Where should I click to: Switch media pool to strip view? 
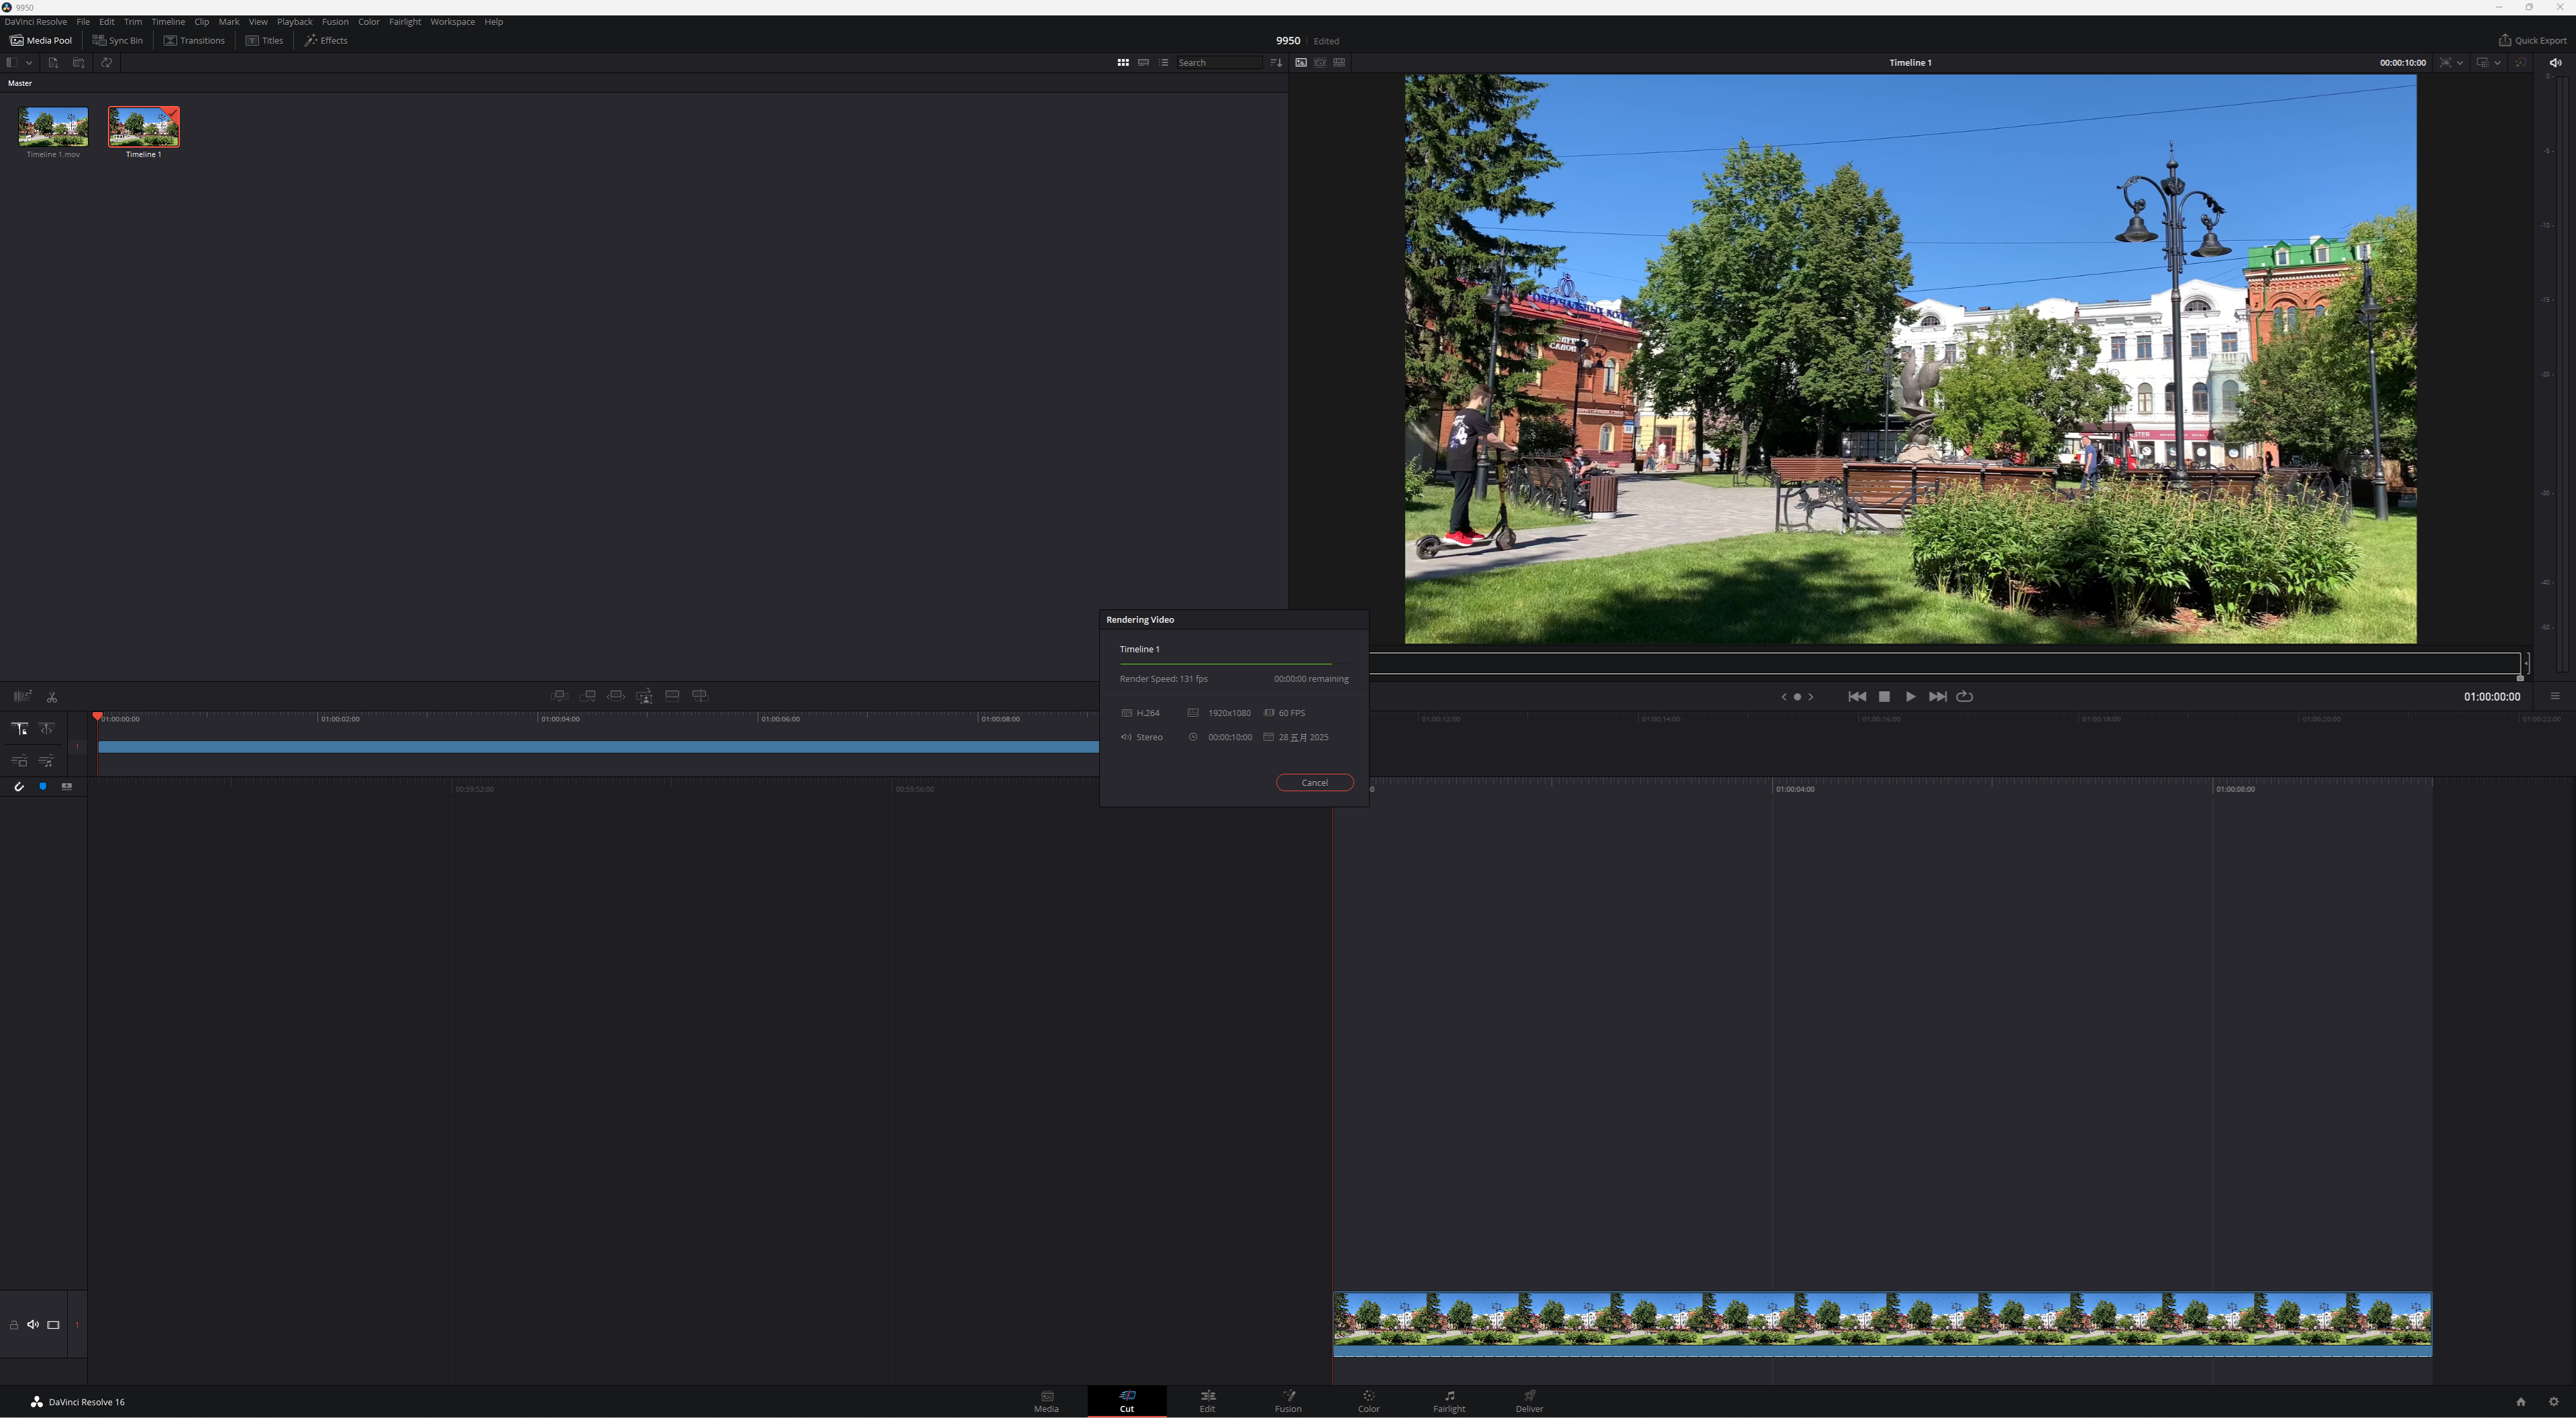[x=1143, y=63]
